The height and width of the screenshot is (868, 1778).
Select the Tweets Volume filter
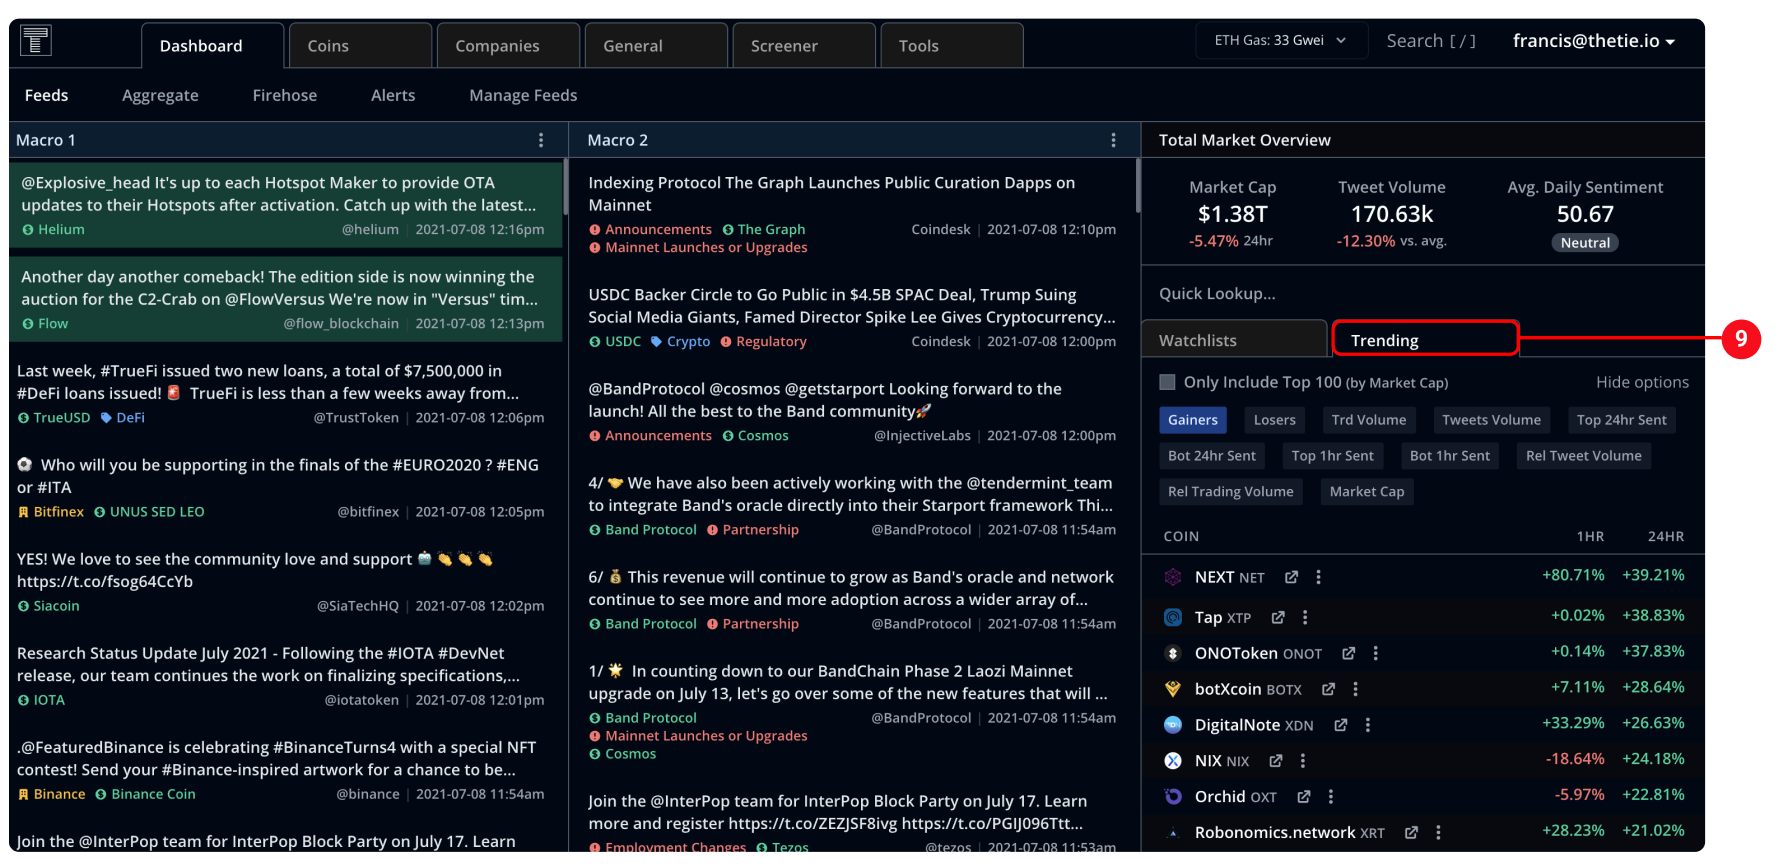pos(1491,420)
